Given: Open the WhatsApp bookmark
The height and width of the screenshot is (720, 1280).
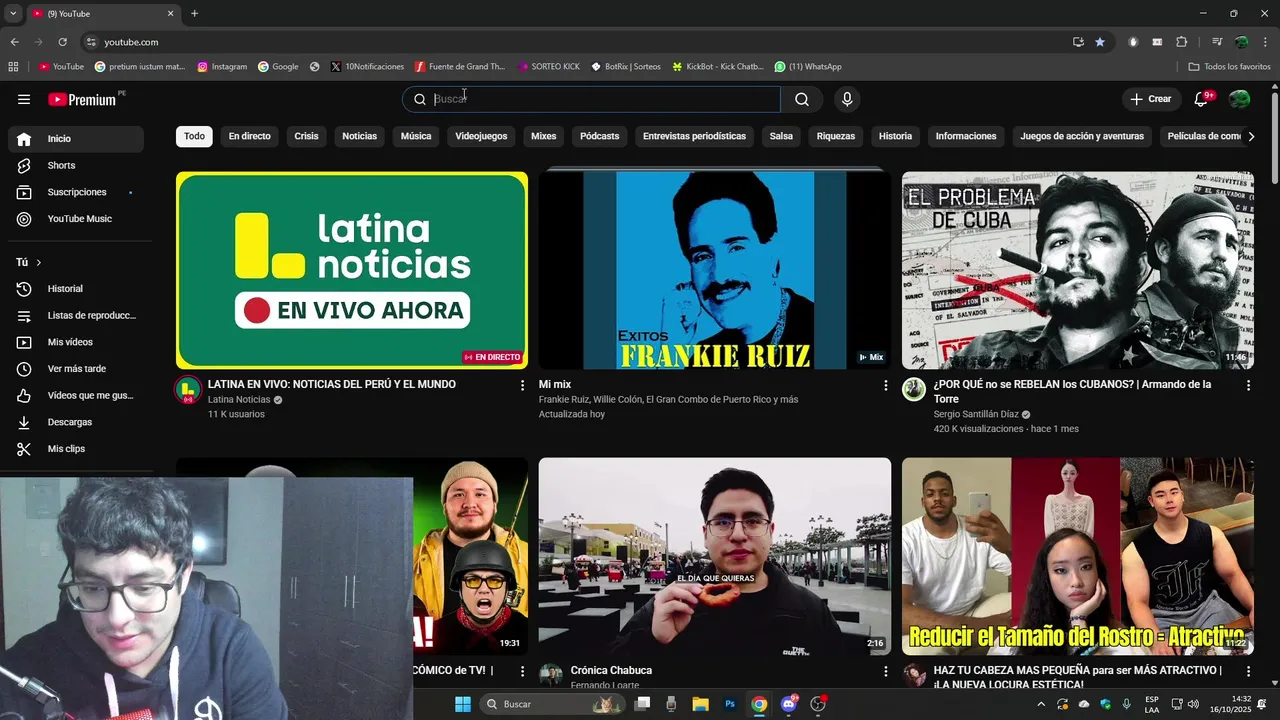Looking at the screenshot, I should [808, 67].
